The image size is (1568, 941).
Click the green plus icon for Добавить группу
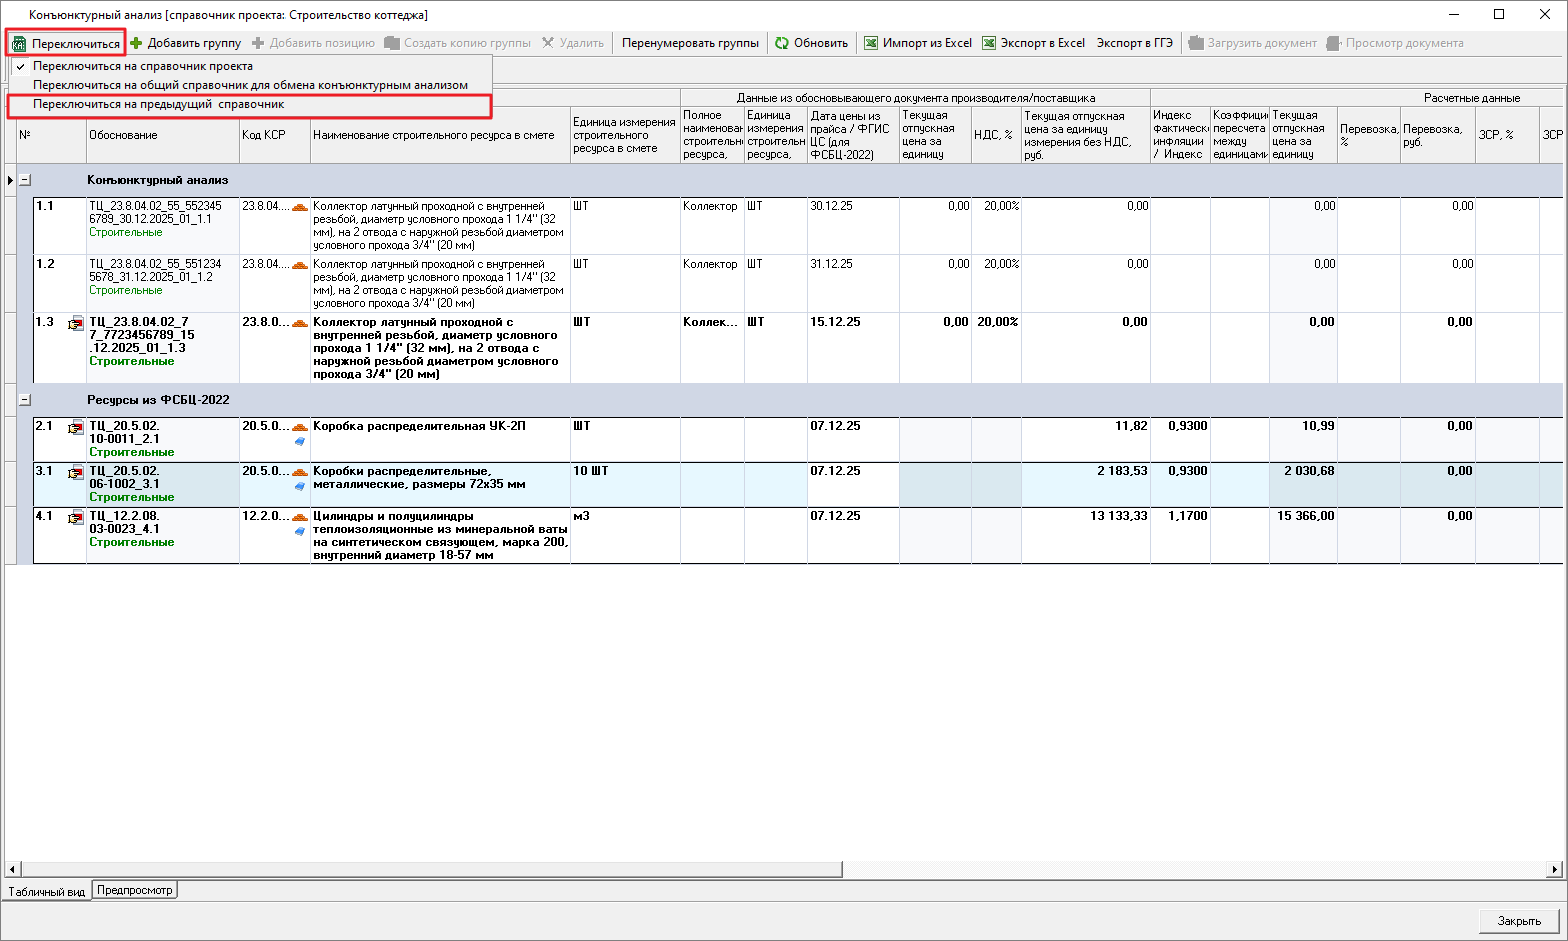click(x=136, y=43)
